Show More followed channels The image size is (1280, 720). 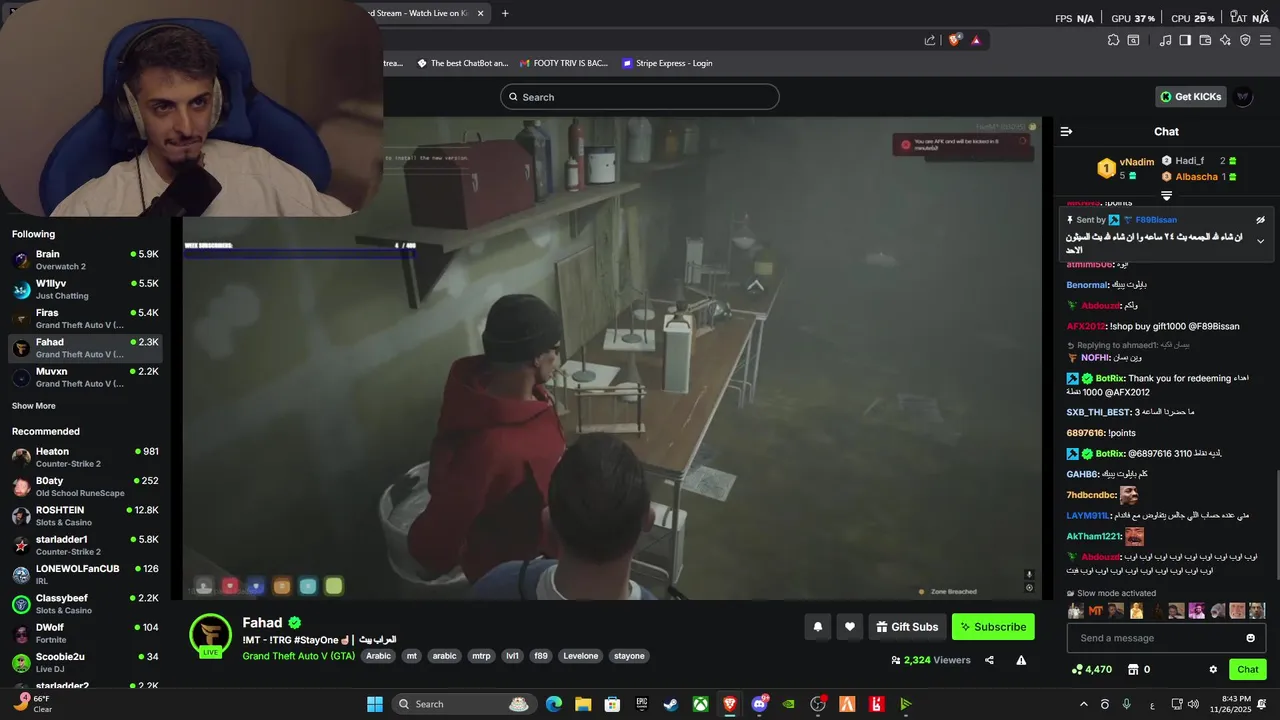click(x=34, y=406)
